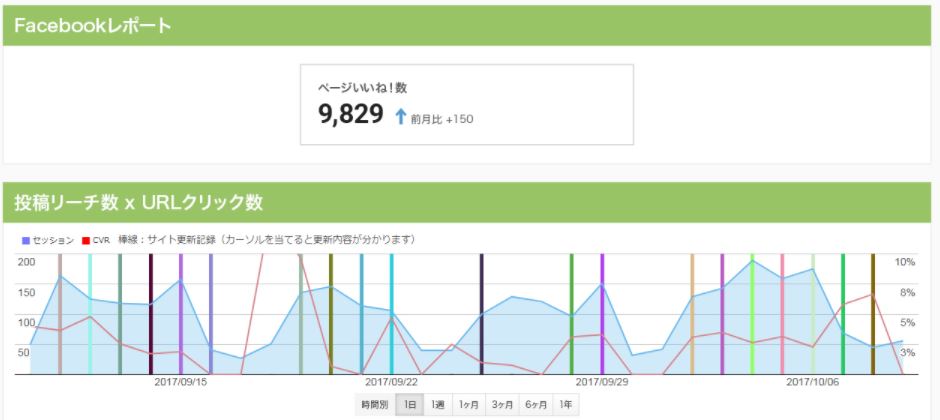Click the olive-colored update marker bar
Image resolution: width=940 pixels, height=420 pixels.
(x=331, y=314)
